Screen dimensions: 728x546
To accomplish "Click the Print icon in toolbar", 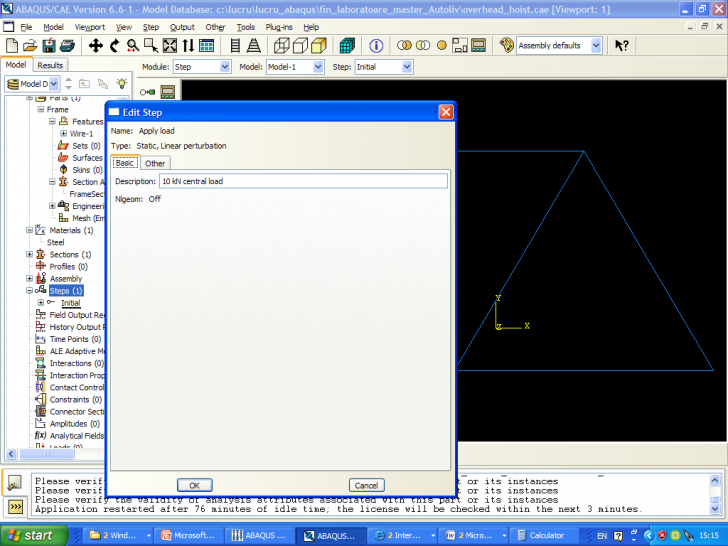I will [x=66, y=46].
